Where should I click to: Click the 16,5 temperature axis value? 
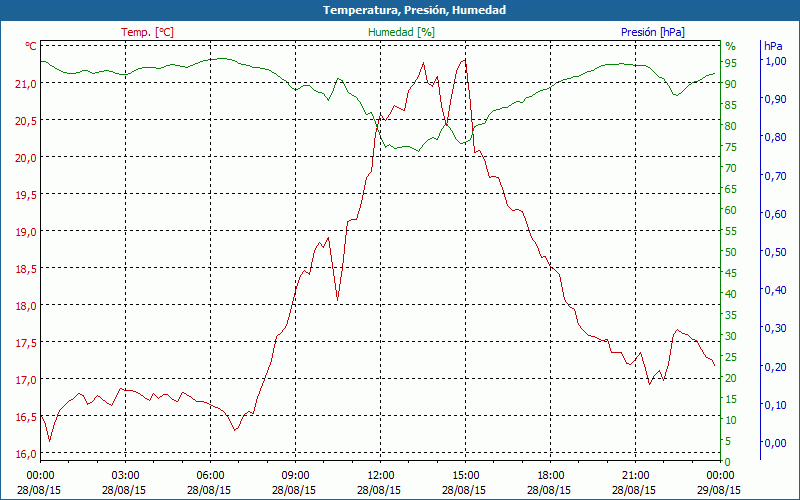(x=26, y=417)
